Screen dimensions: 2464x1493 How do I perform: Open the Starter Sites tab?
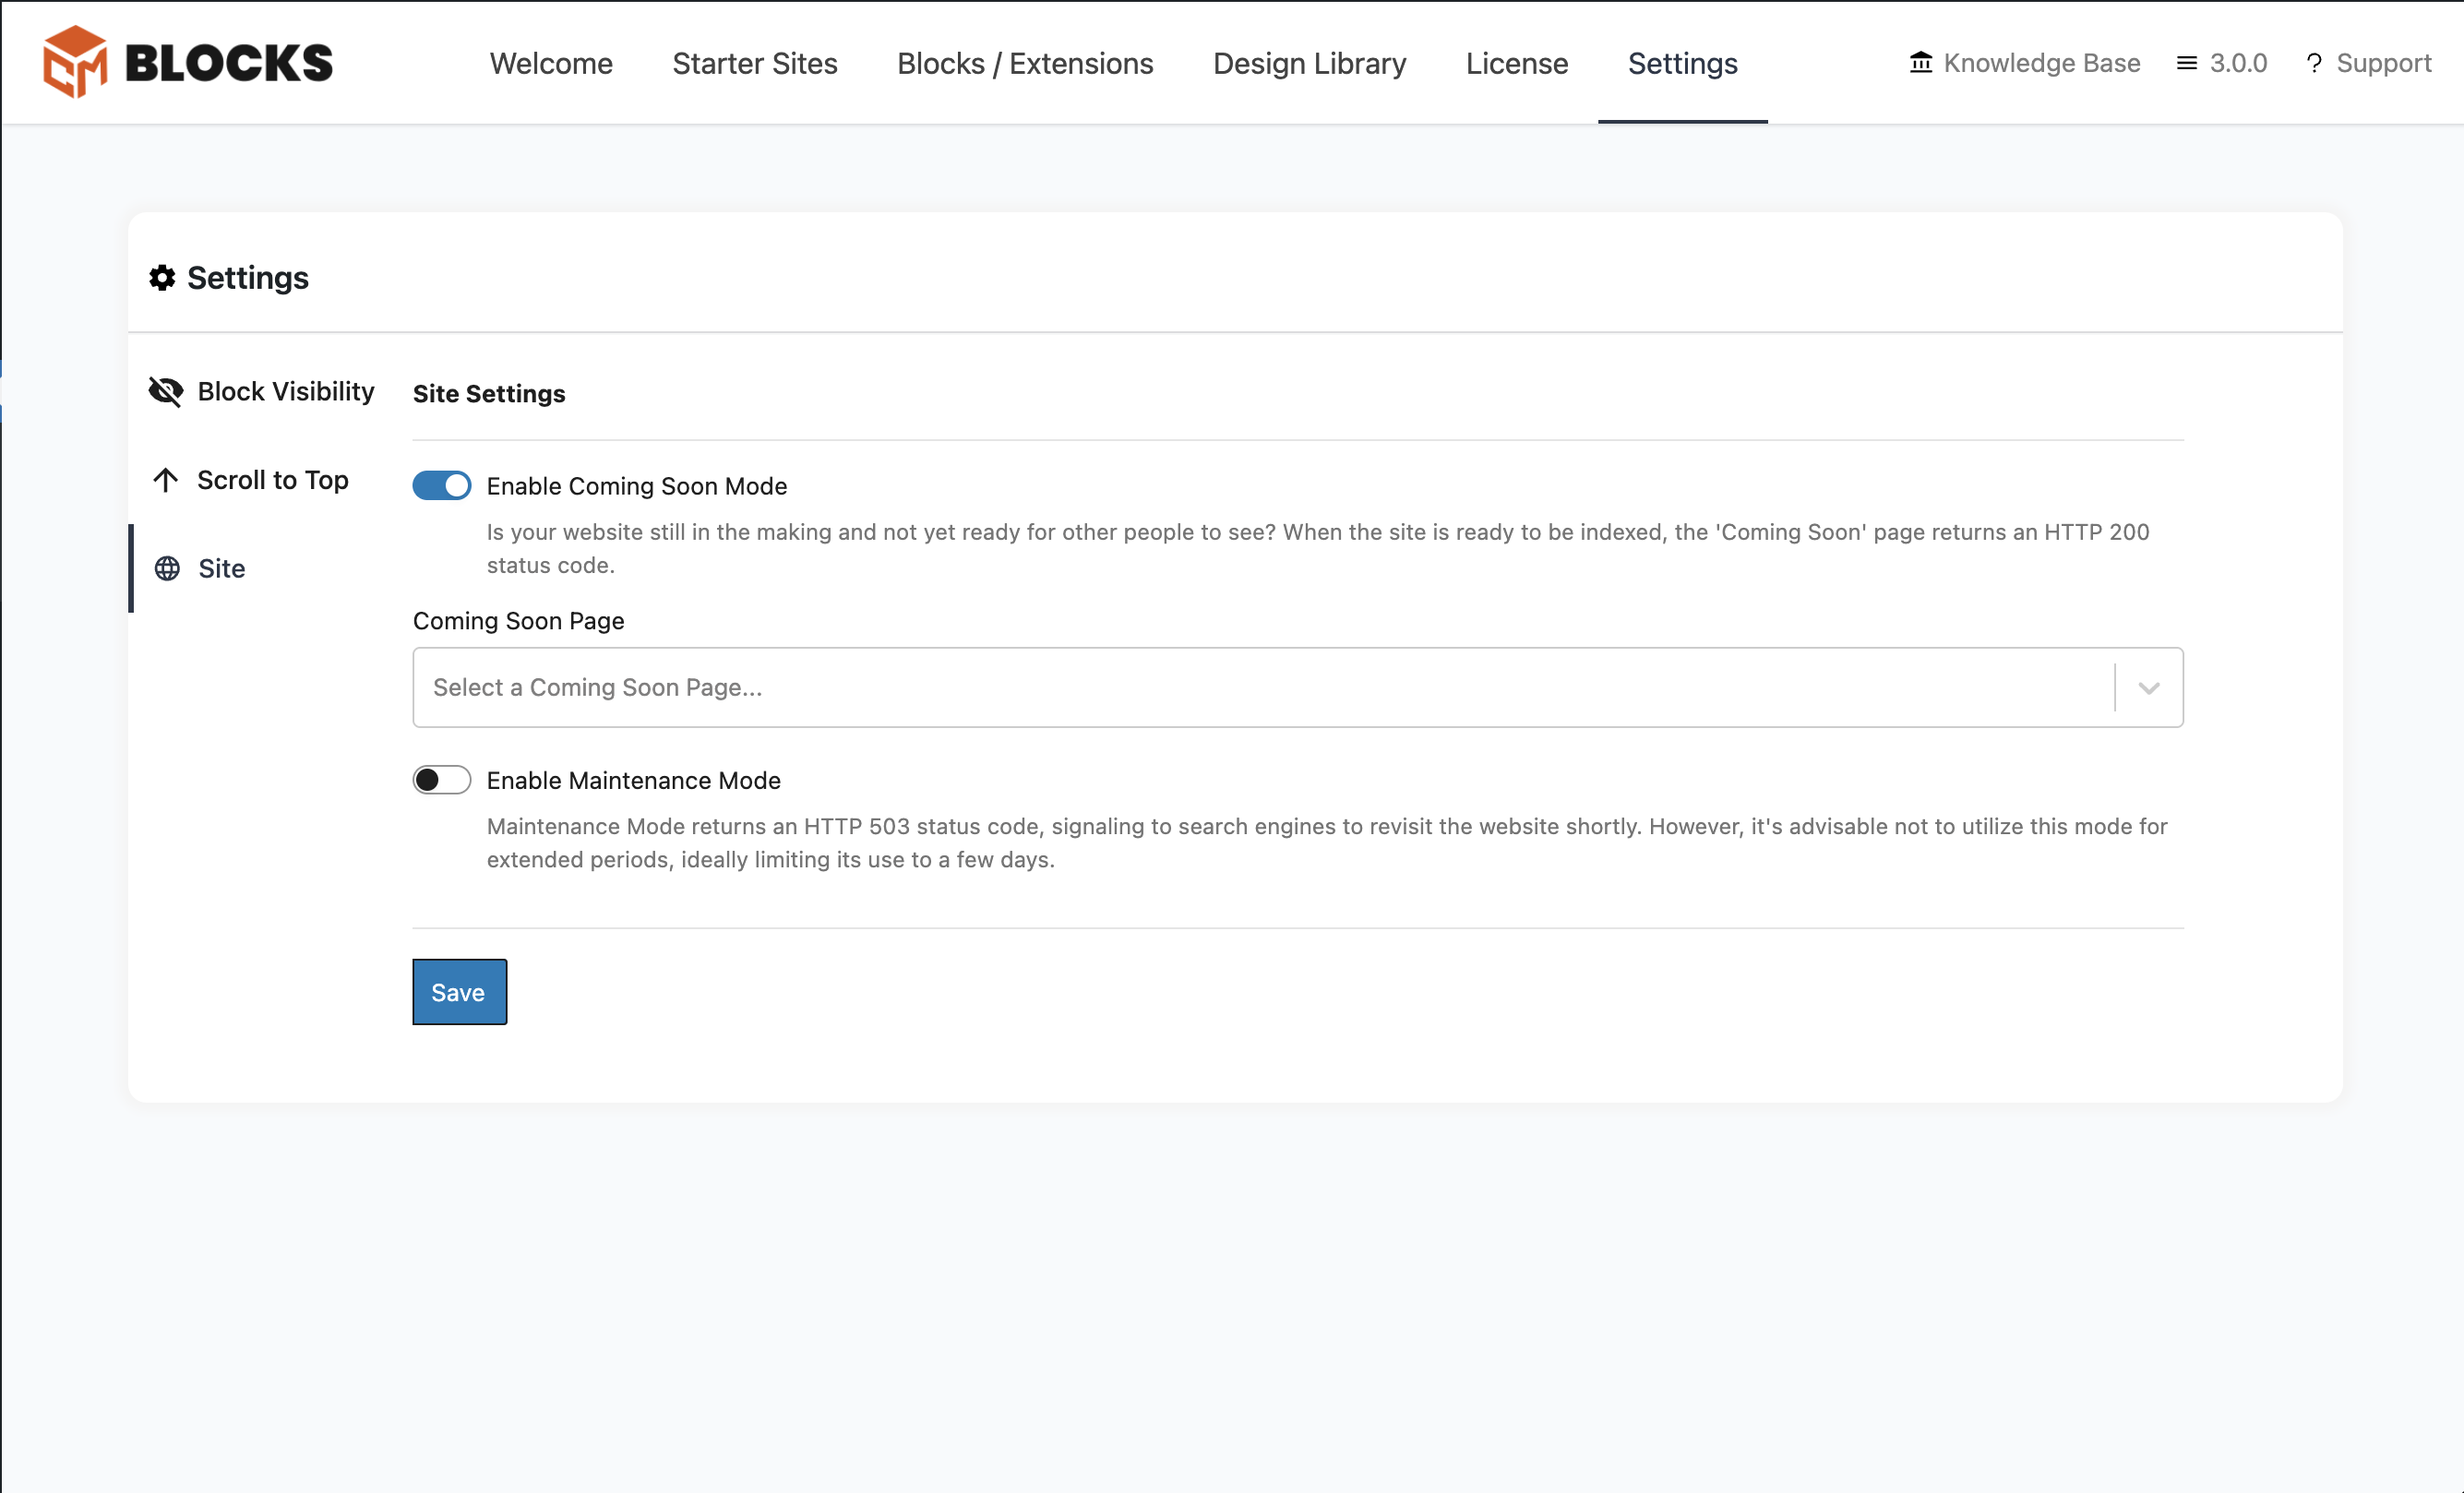pyautogui.click(x=754, y=63)
